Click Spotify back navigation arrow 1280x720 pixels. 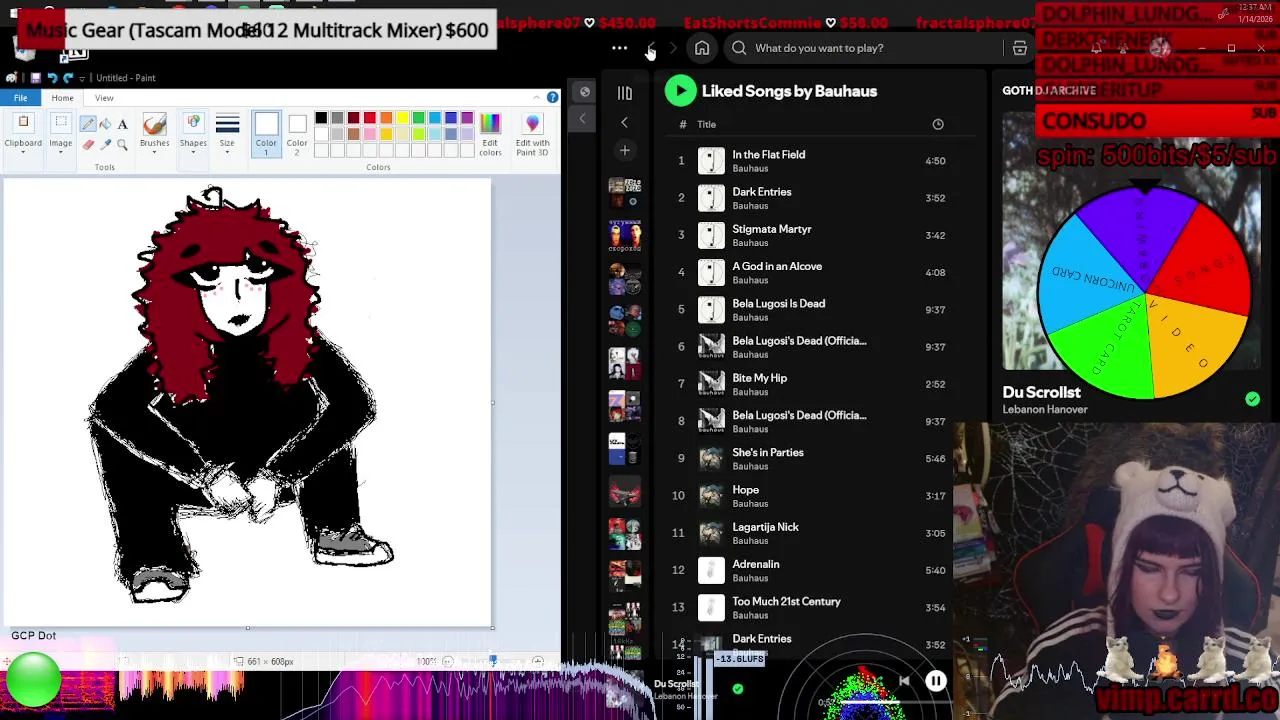[651, 48]
